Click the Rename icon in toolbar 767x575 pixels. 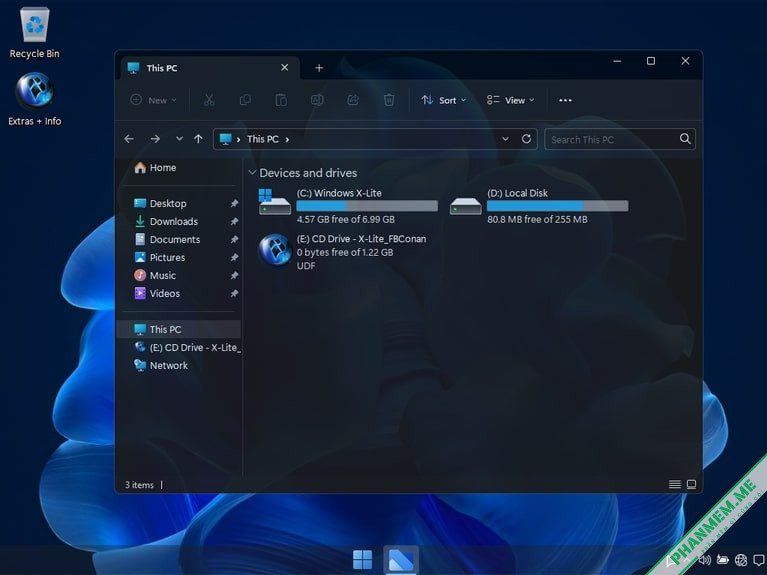click(317, 100)
